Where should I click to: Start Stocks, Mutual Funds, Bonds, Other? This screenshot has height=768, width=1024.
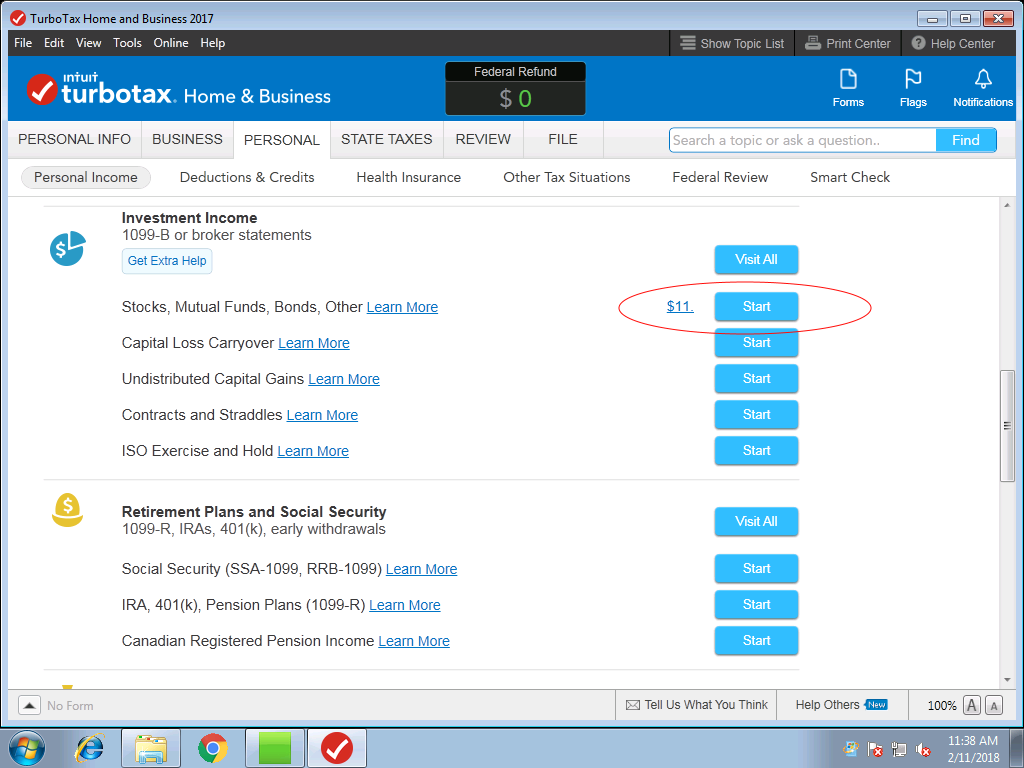pyautogui.click(x=756, y=307)
